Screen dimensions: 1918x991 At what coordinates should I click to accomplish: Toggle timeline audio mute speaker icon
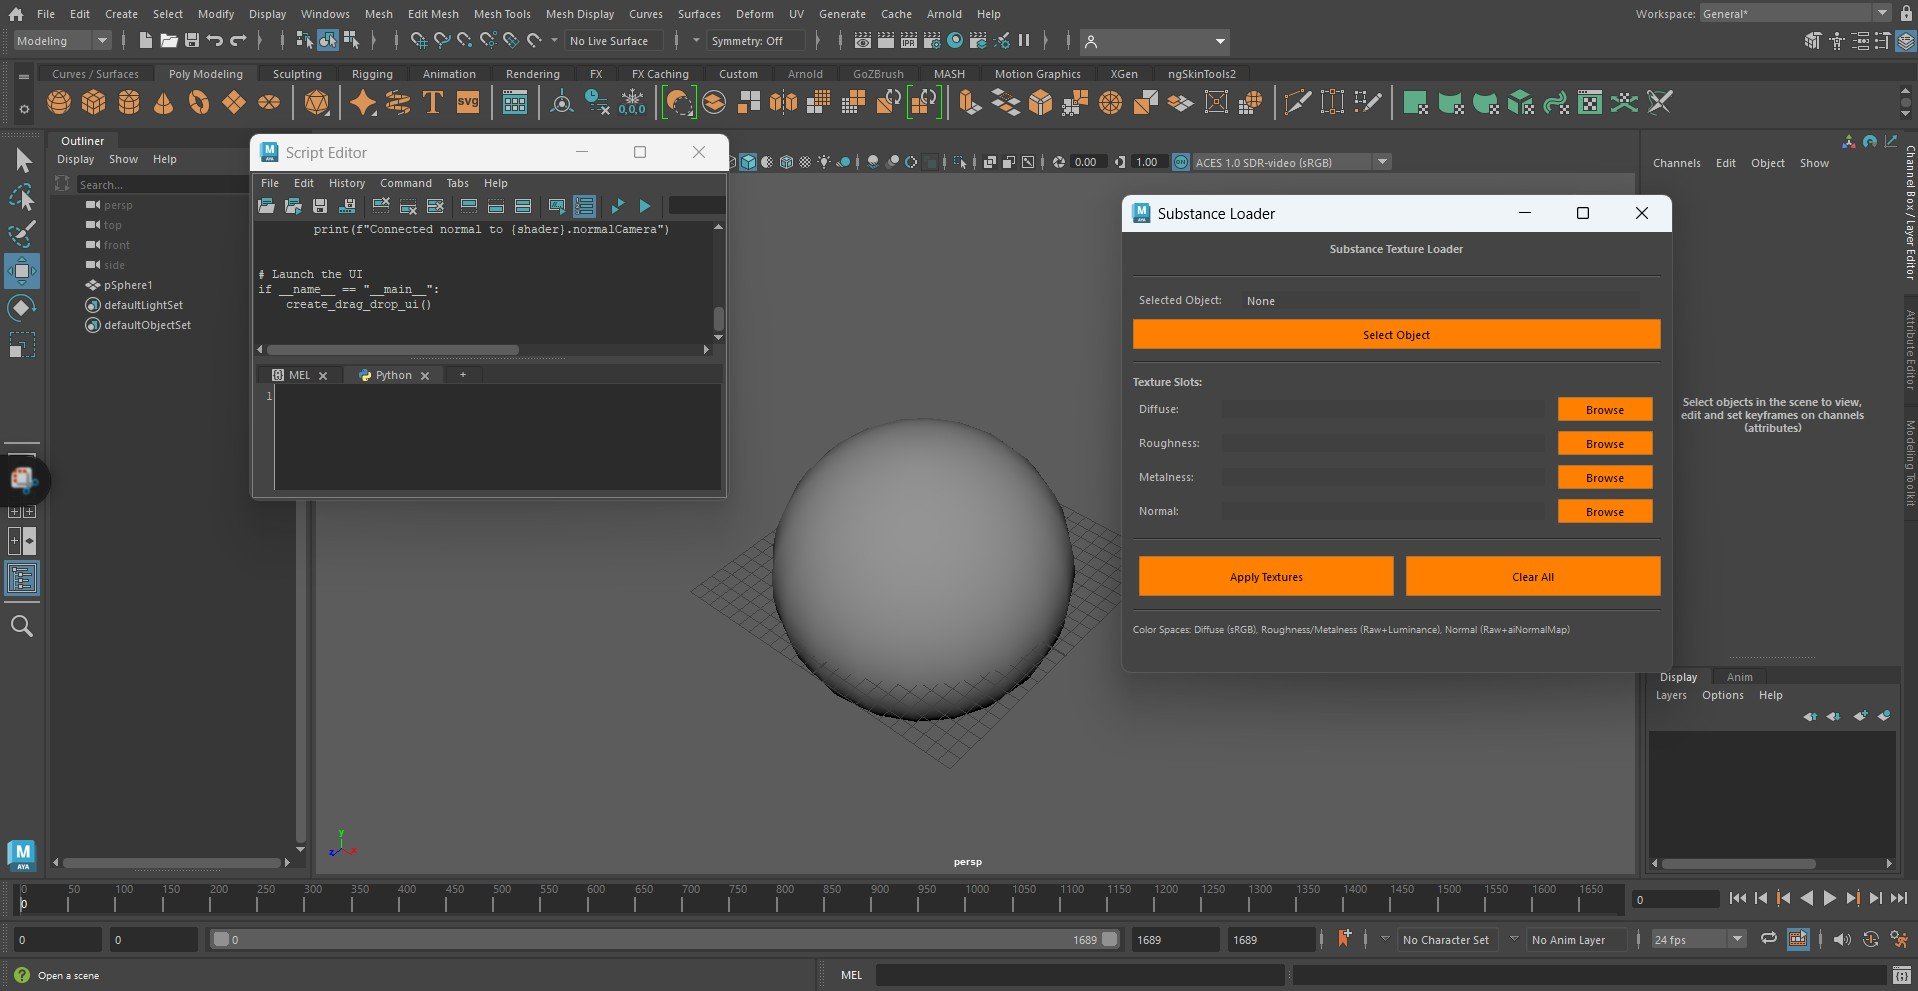click(1842, 939)
